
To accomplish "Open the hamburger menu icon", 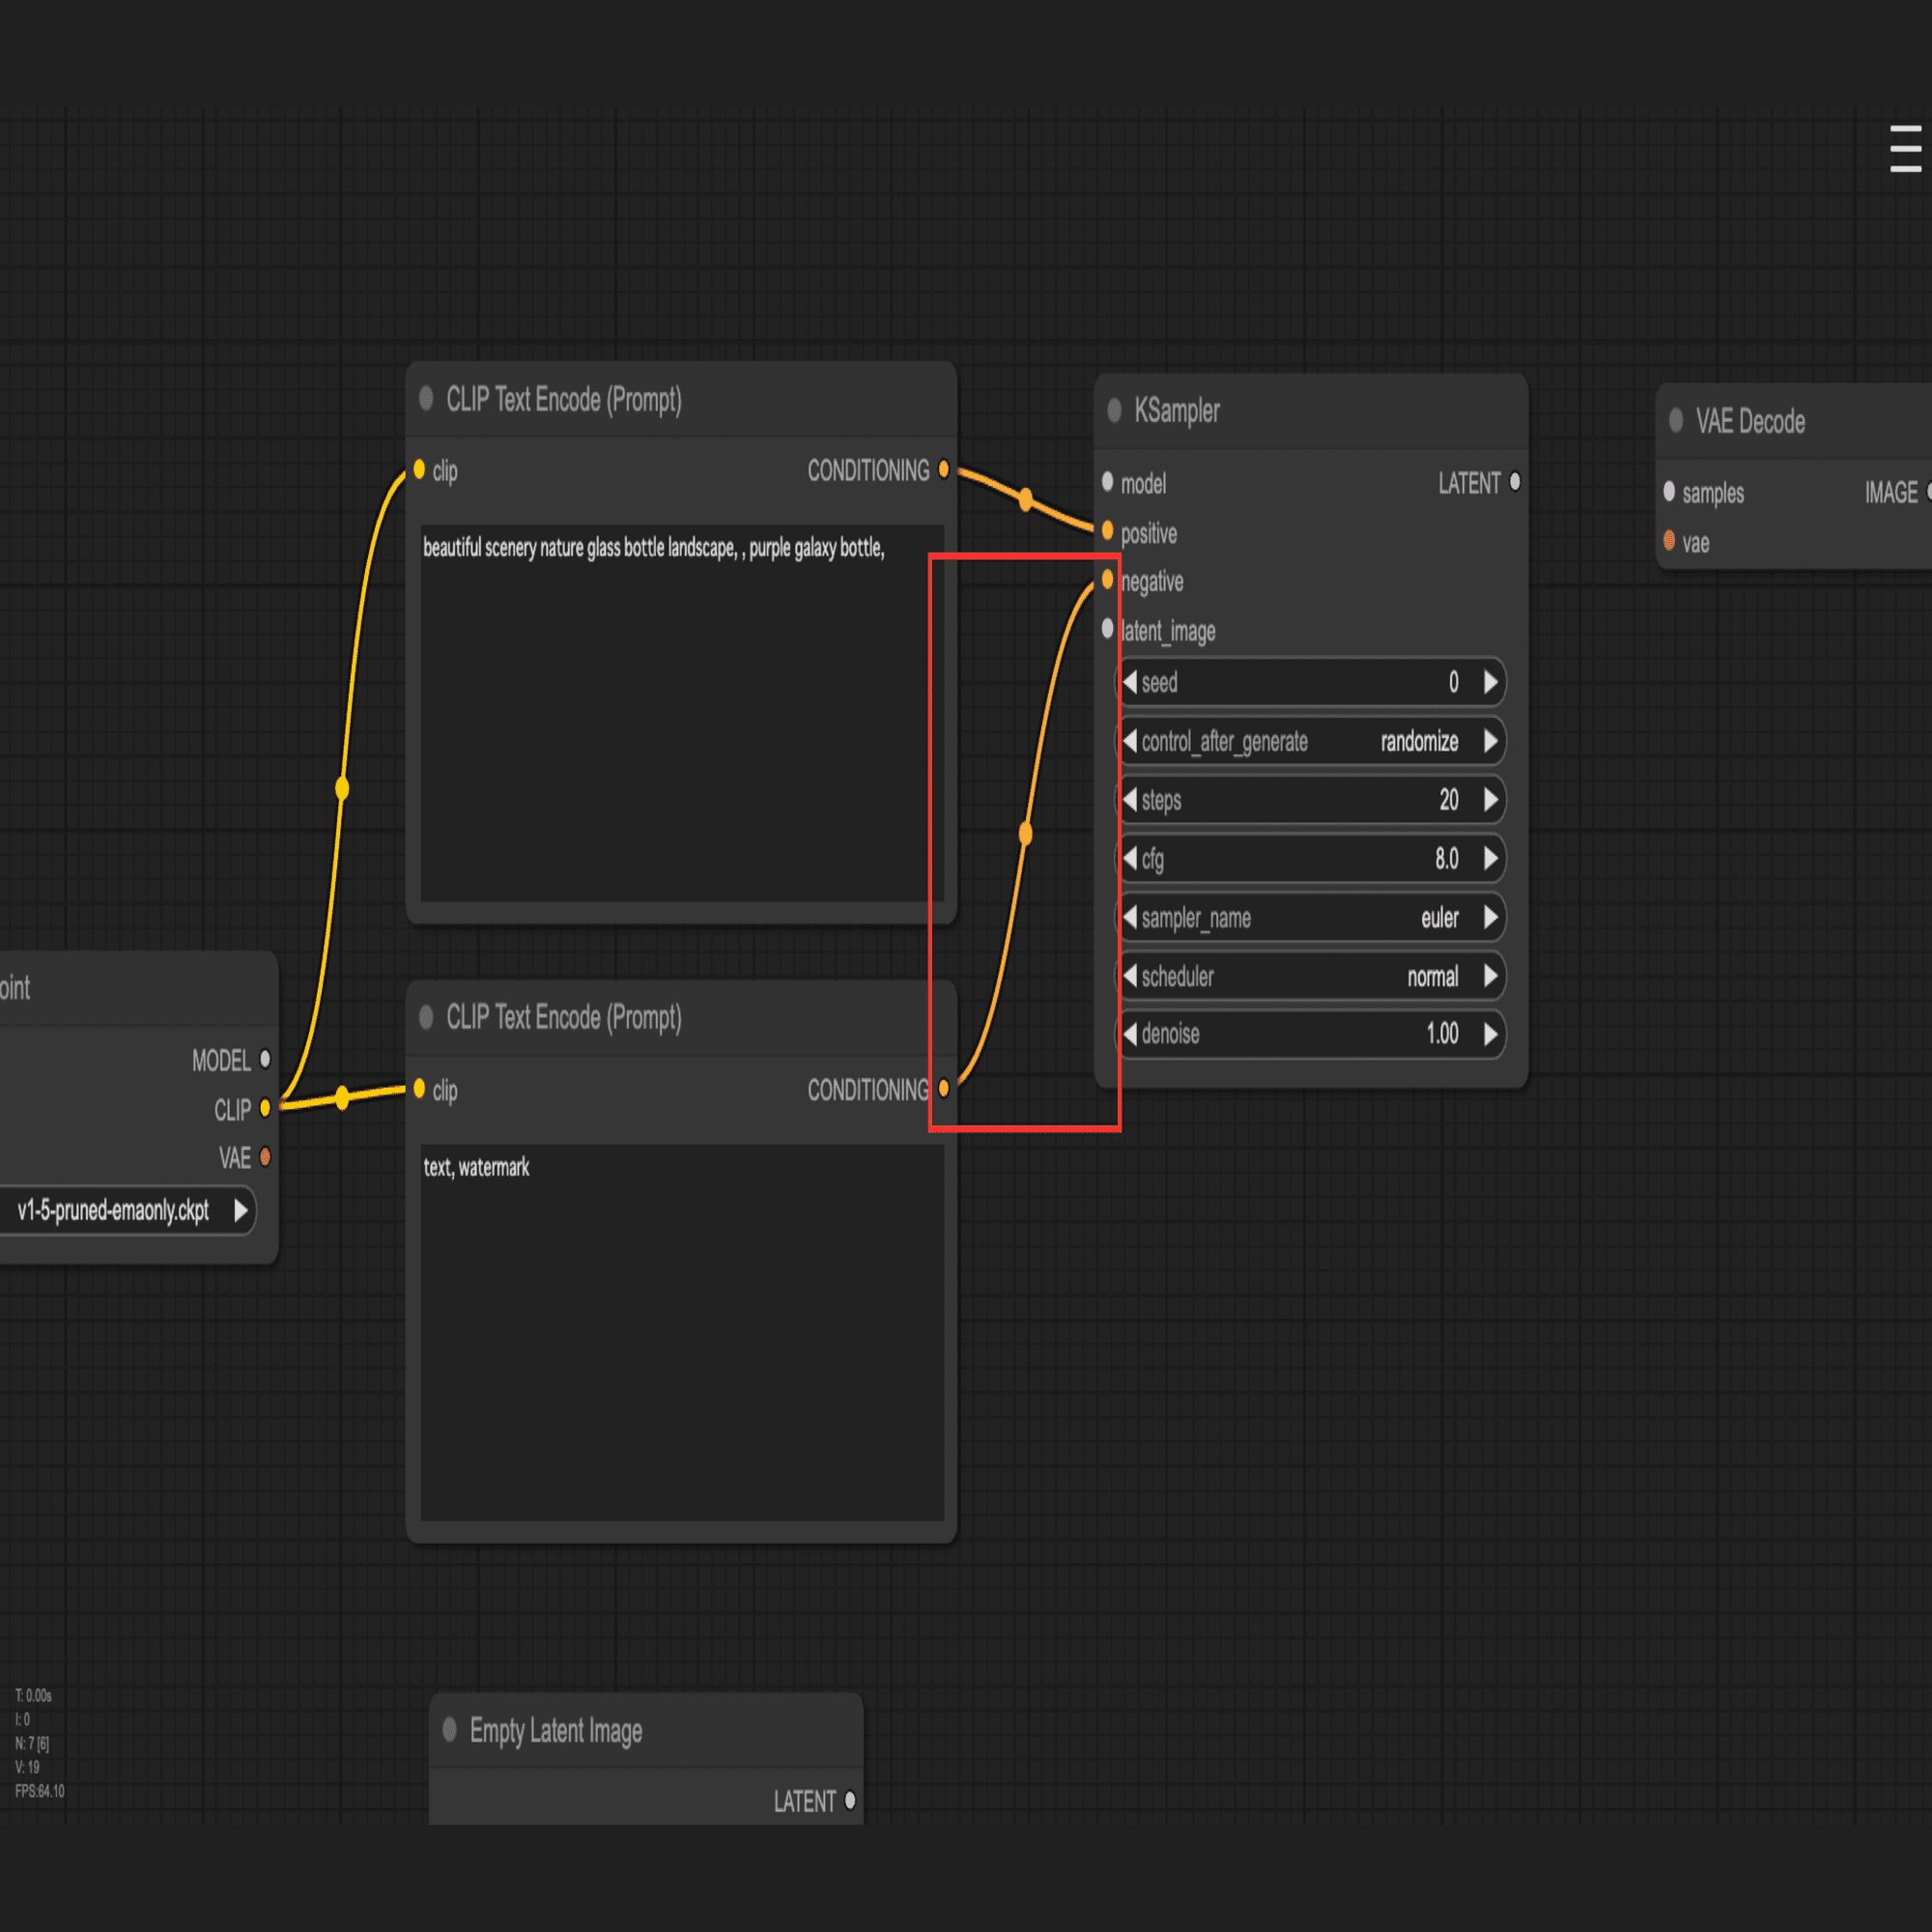I will 1905,149.
